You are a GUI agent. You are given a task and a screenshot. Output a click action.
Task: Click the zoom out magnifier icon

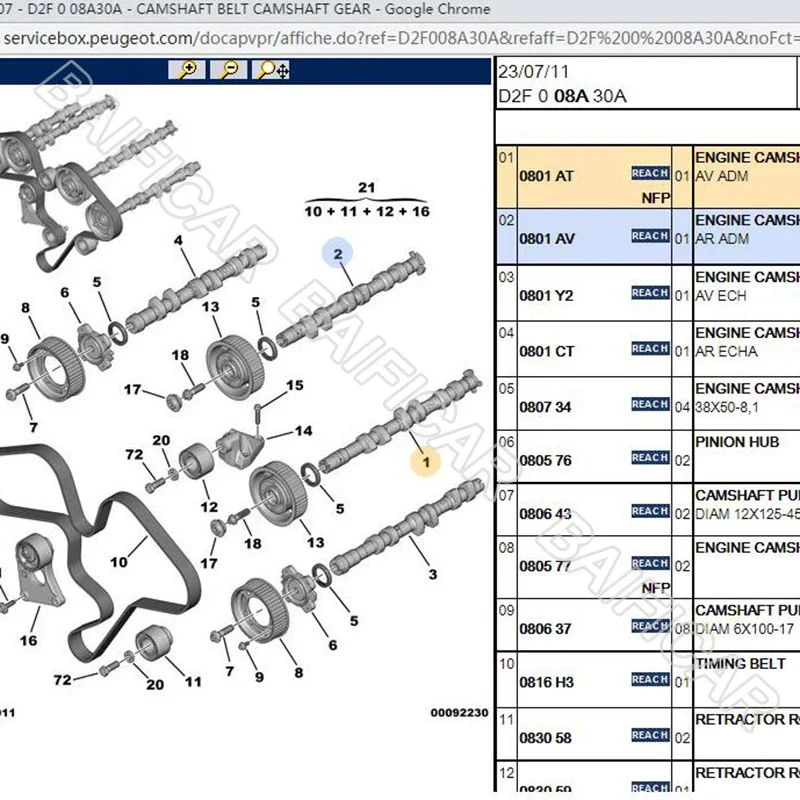pyautogui.click(x=229, y=70)
